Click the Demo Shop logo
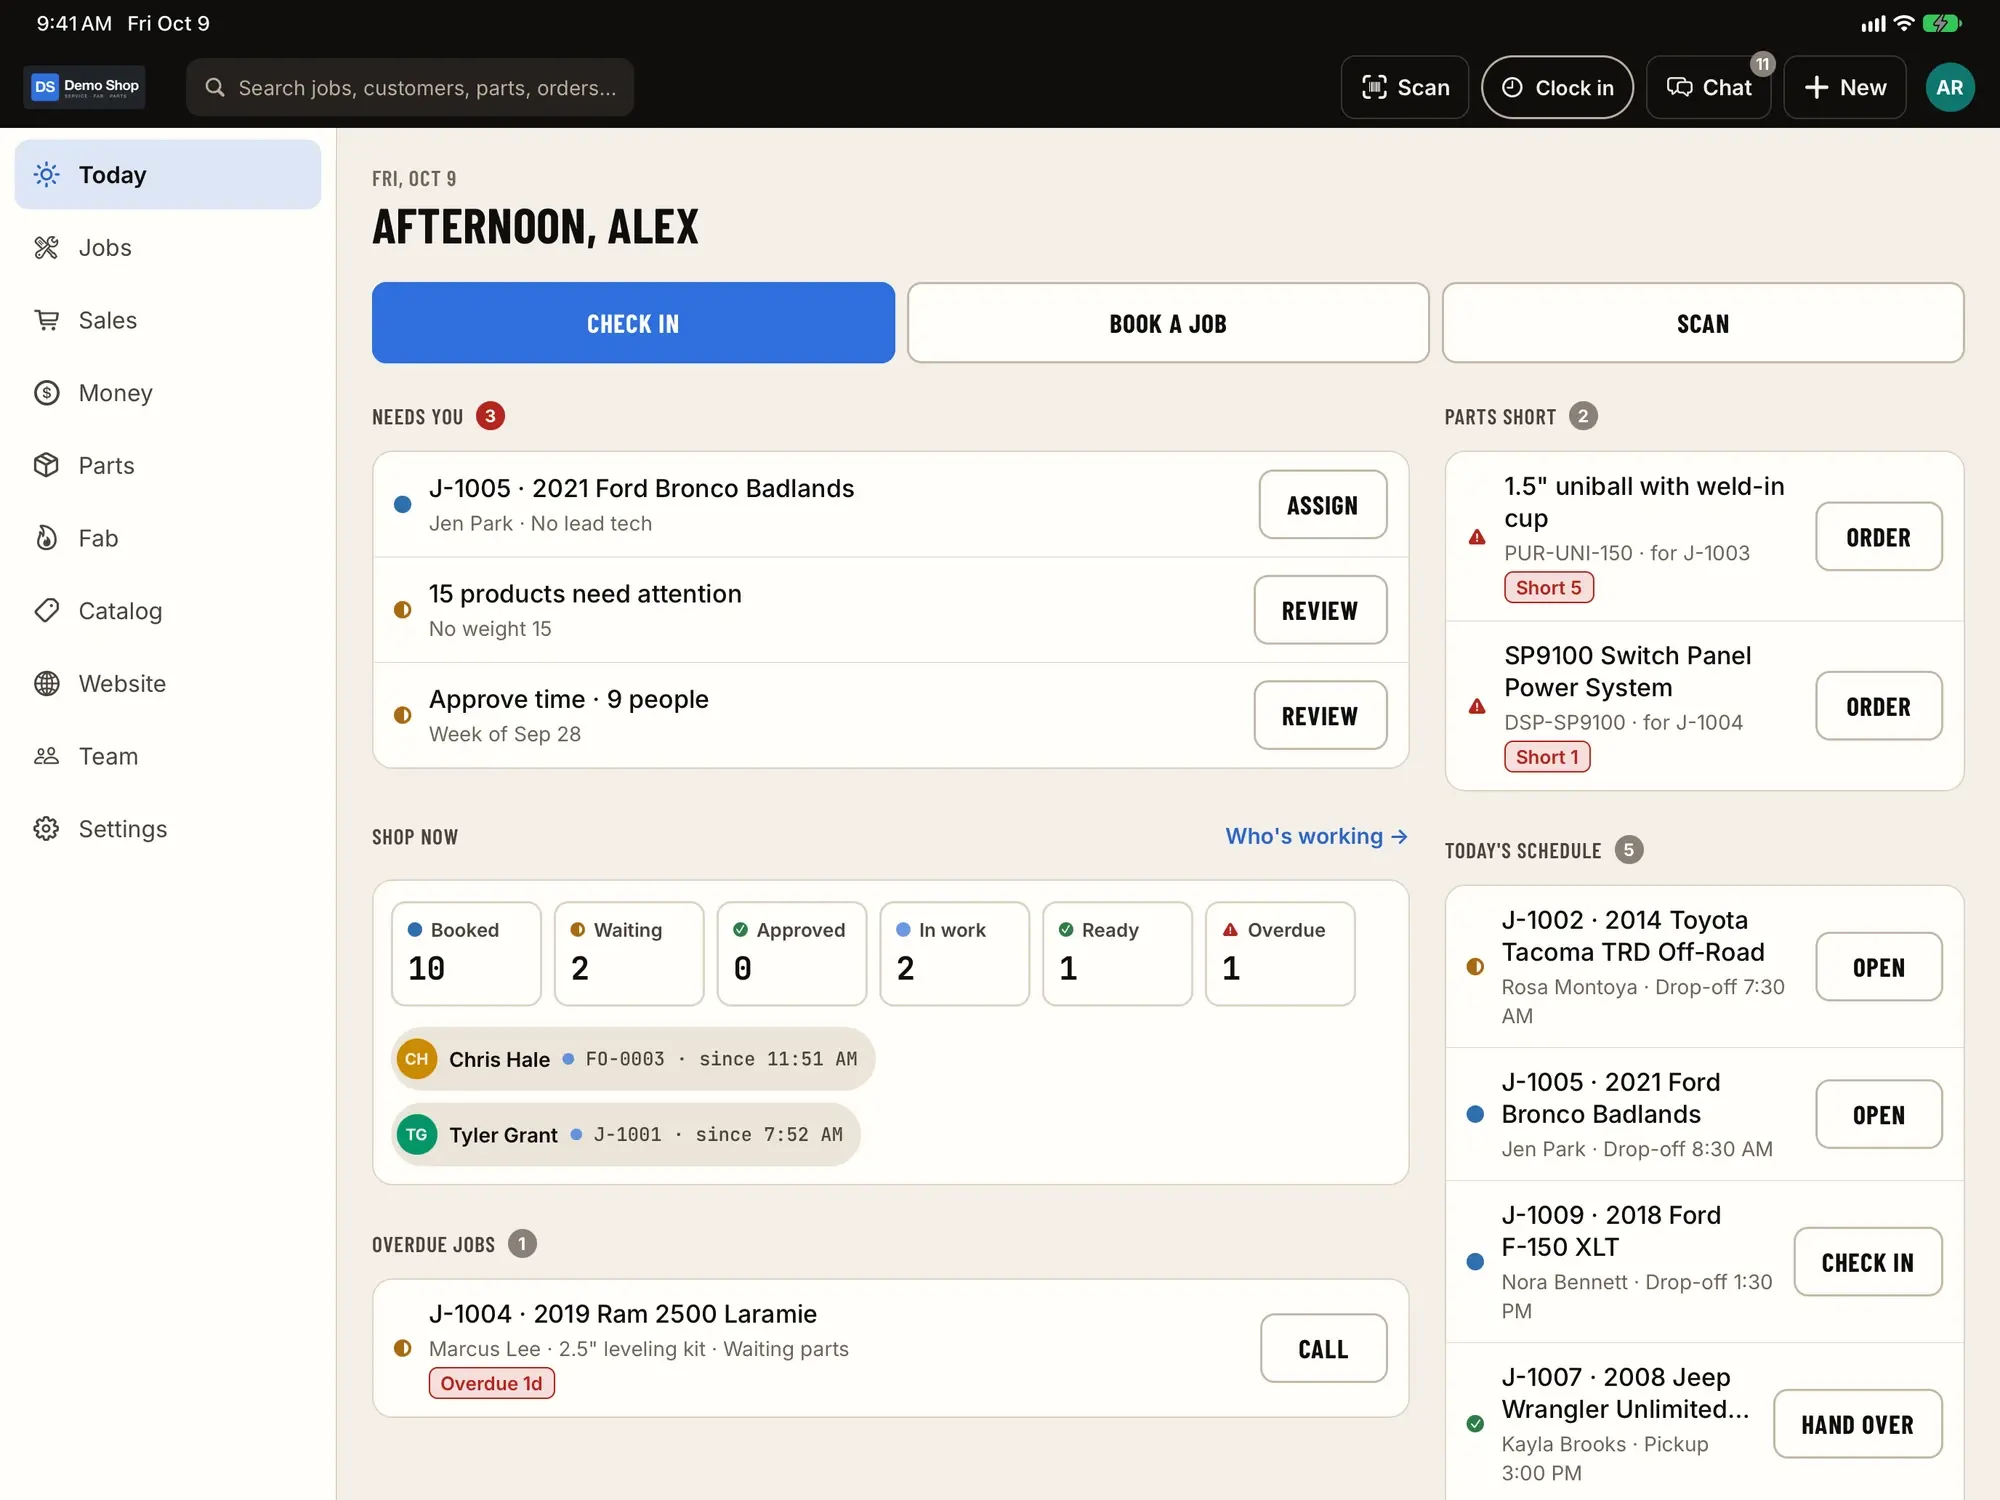The height and width of the screenshot is (1500, 2000). click(84, 87)
